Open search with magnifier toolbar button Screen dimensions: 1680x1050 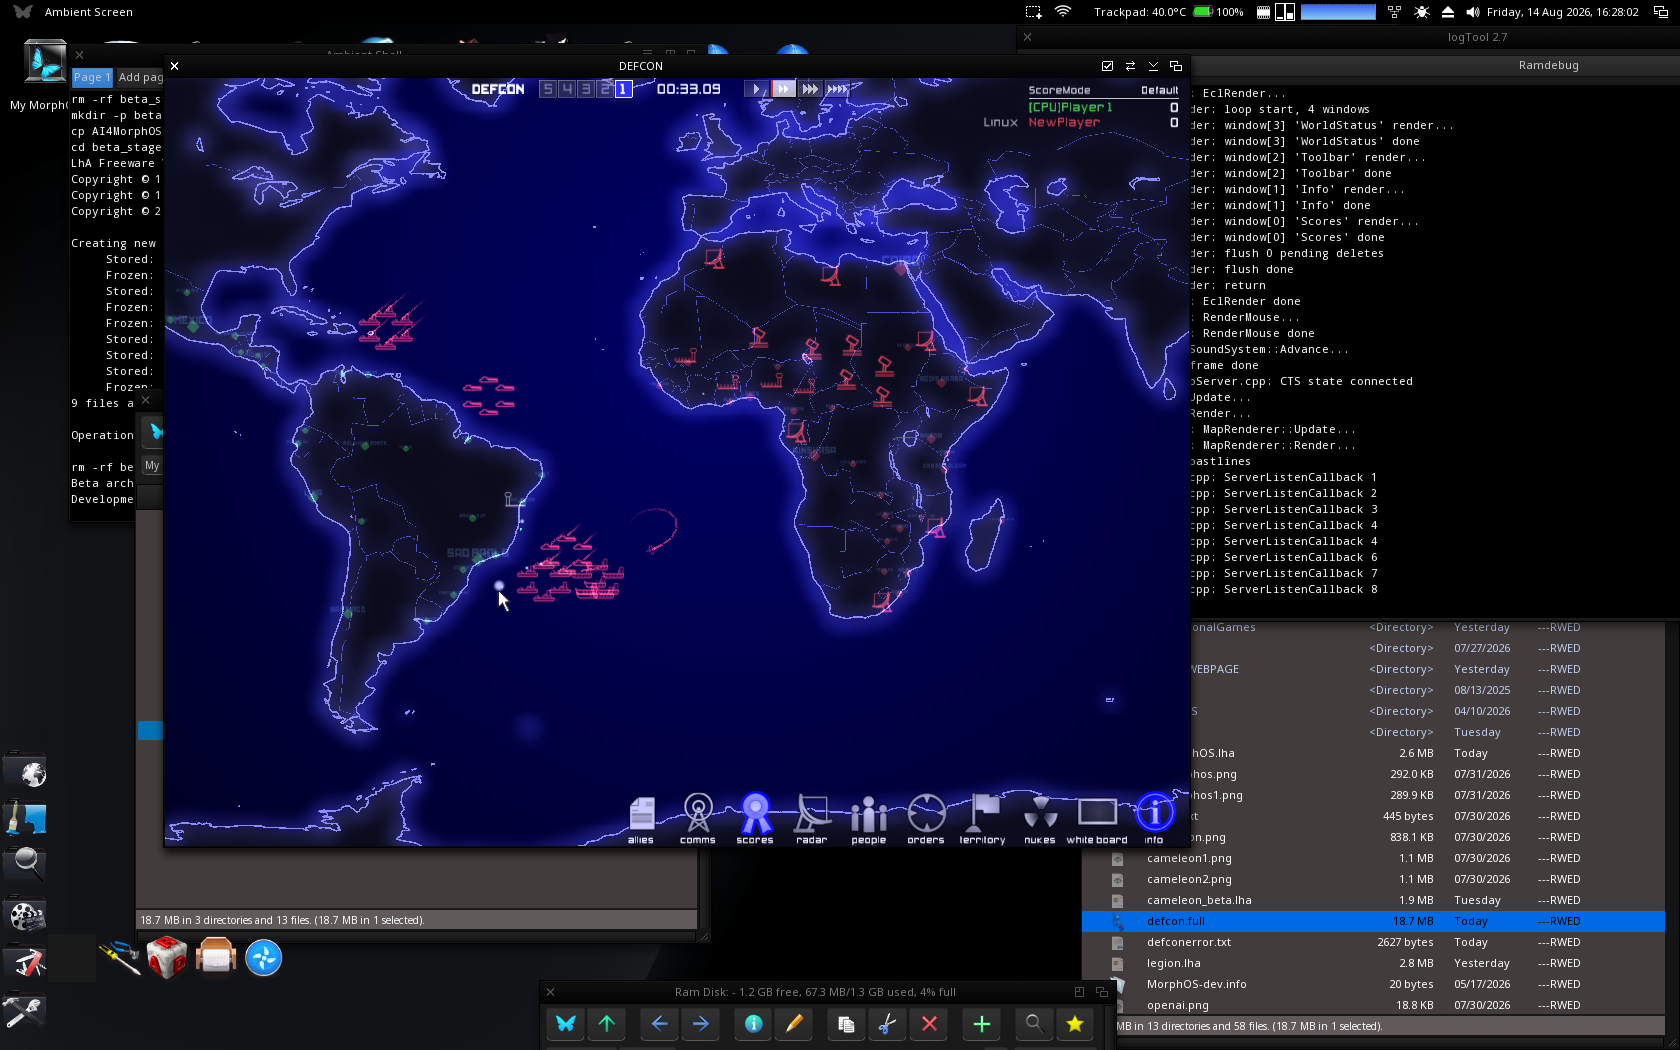(1034, 1023)
